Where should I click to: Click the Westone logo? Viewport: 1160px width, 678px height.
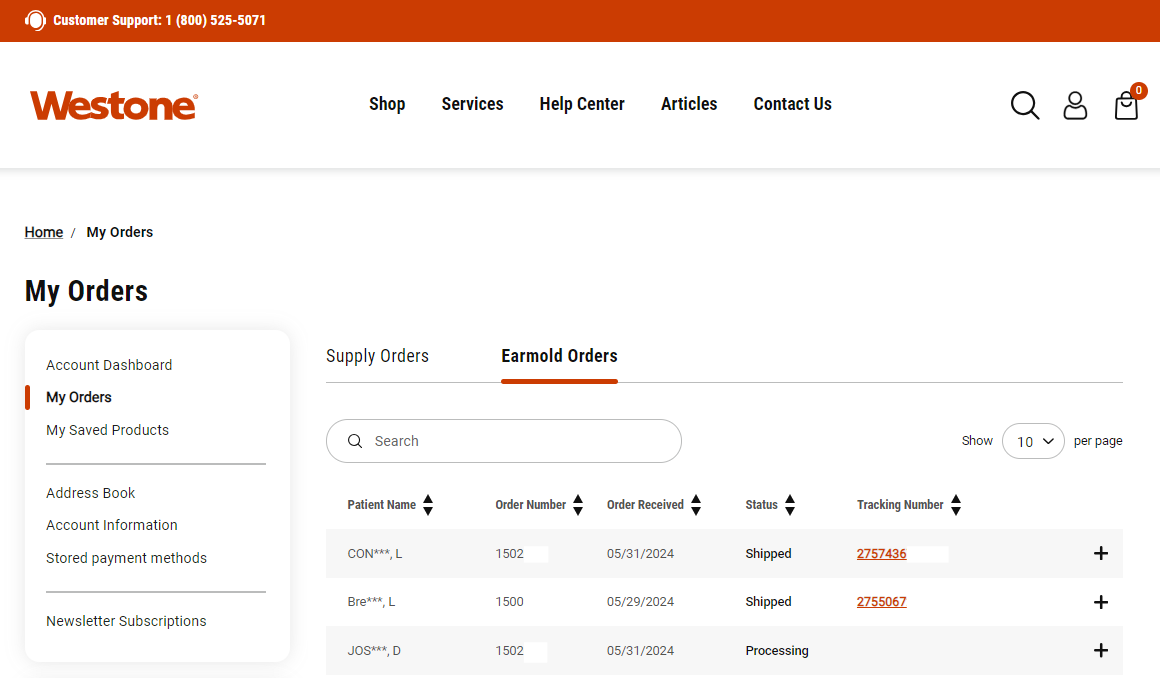coord(114,105)
